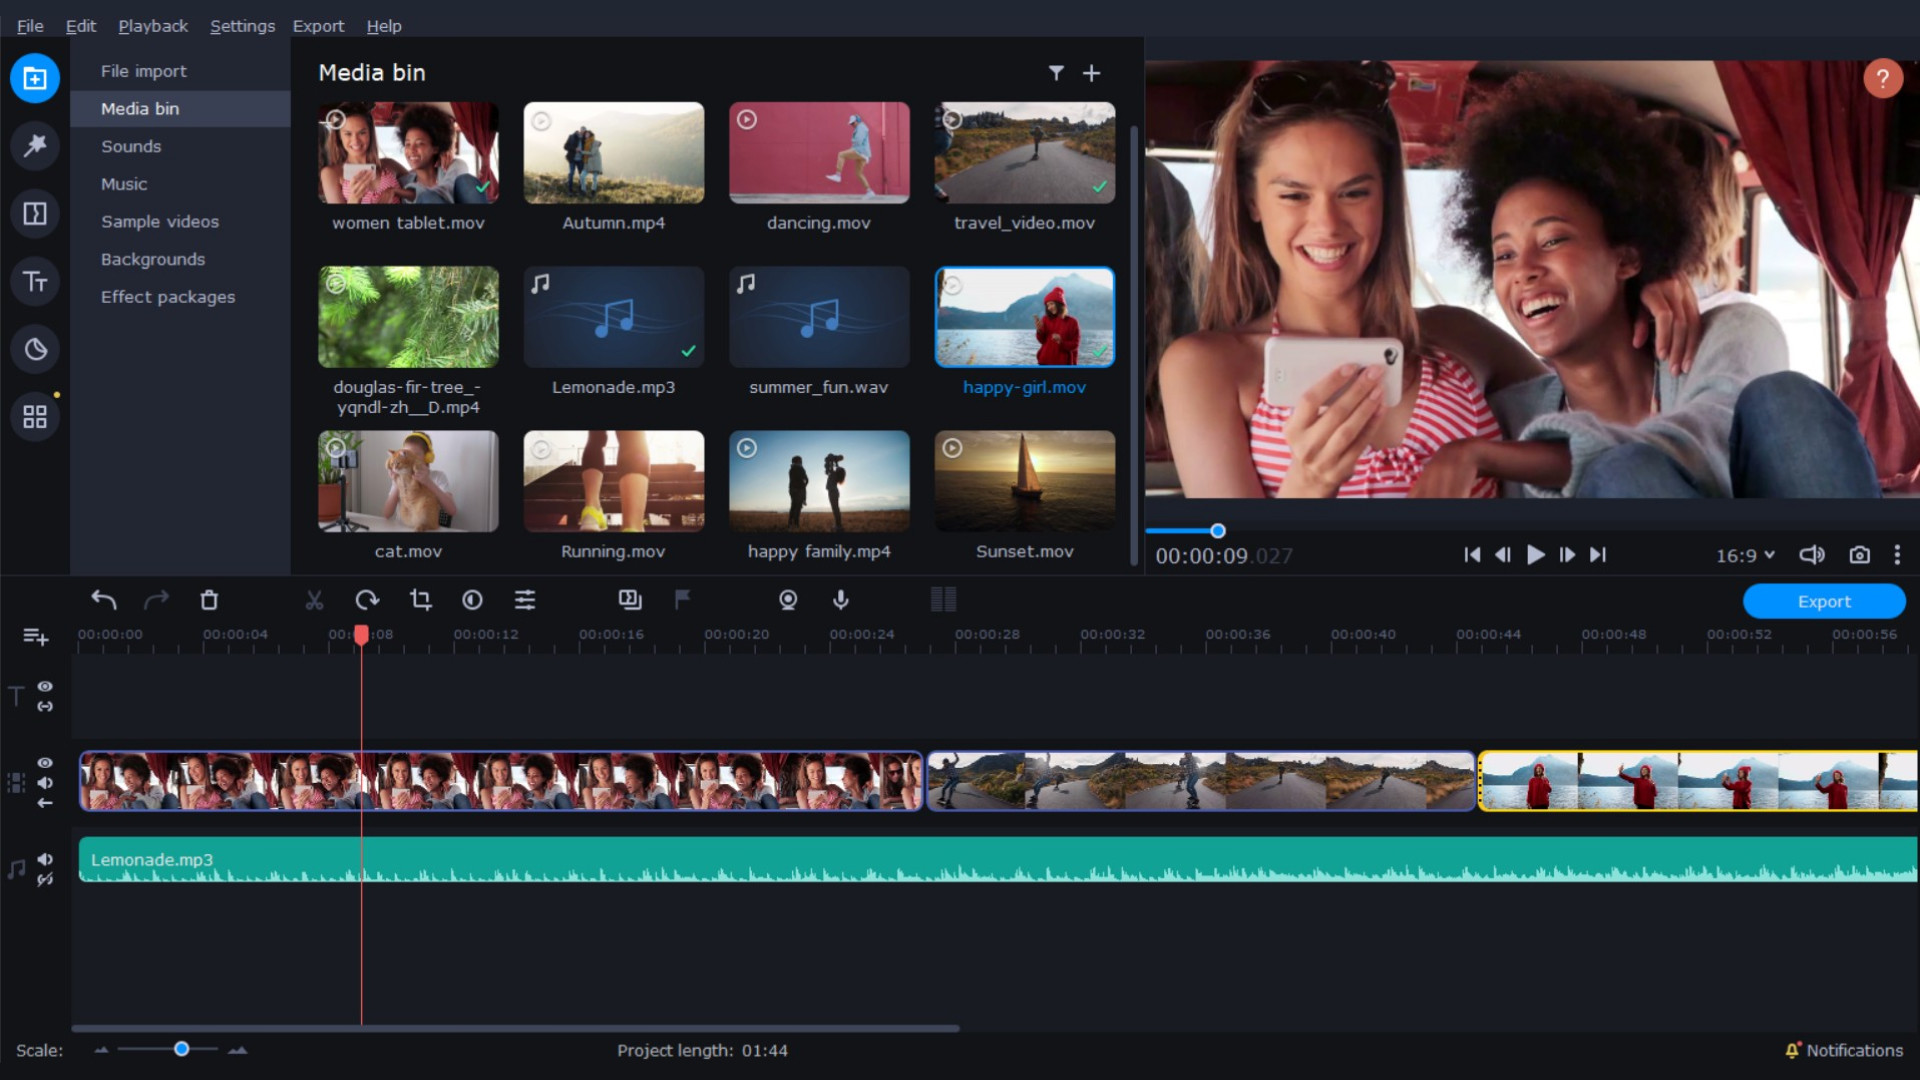Screen dimensions: 1920x1080
Task: Toggle mute on audio track
Action: point(44,858)
